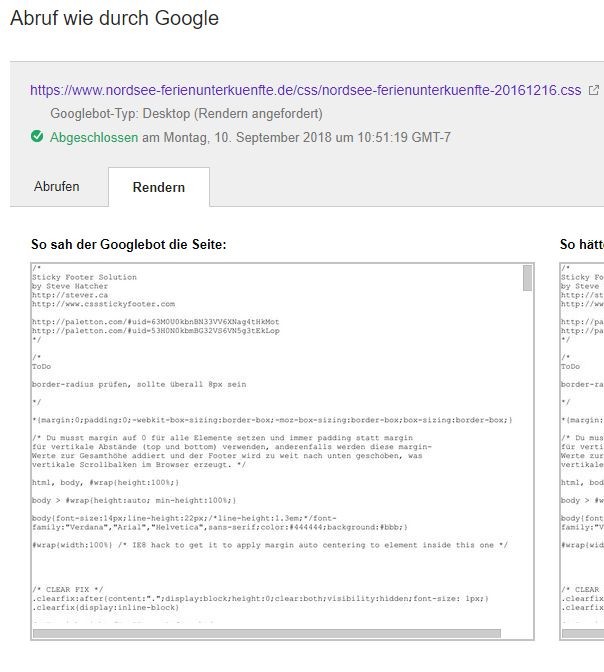This screenshot has height=672, width=604.
Task: Switch to the Abrufen tab
Action: point(57,187)
